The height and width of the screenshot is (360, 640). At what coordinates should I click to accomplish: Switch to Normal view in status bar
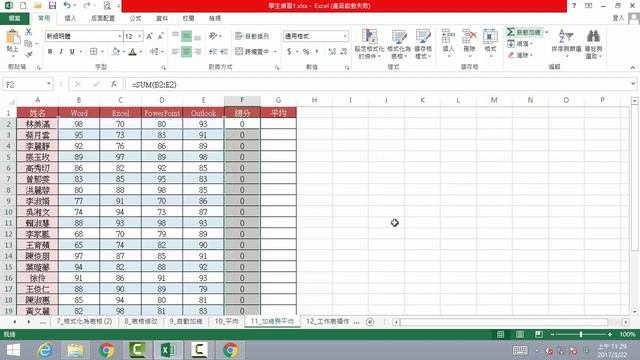(501, 334)
